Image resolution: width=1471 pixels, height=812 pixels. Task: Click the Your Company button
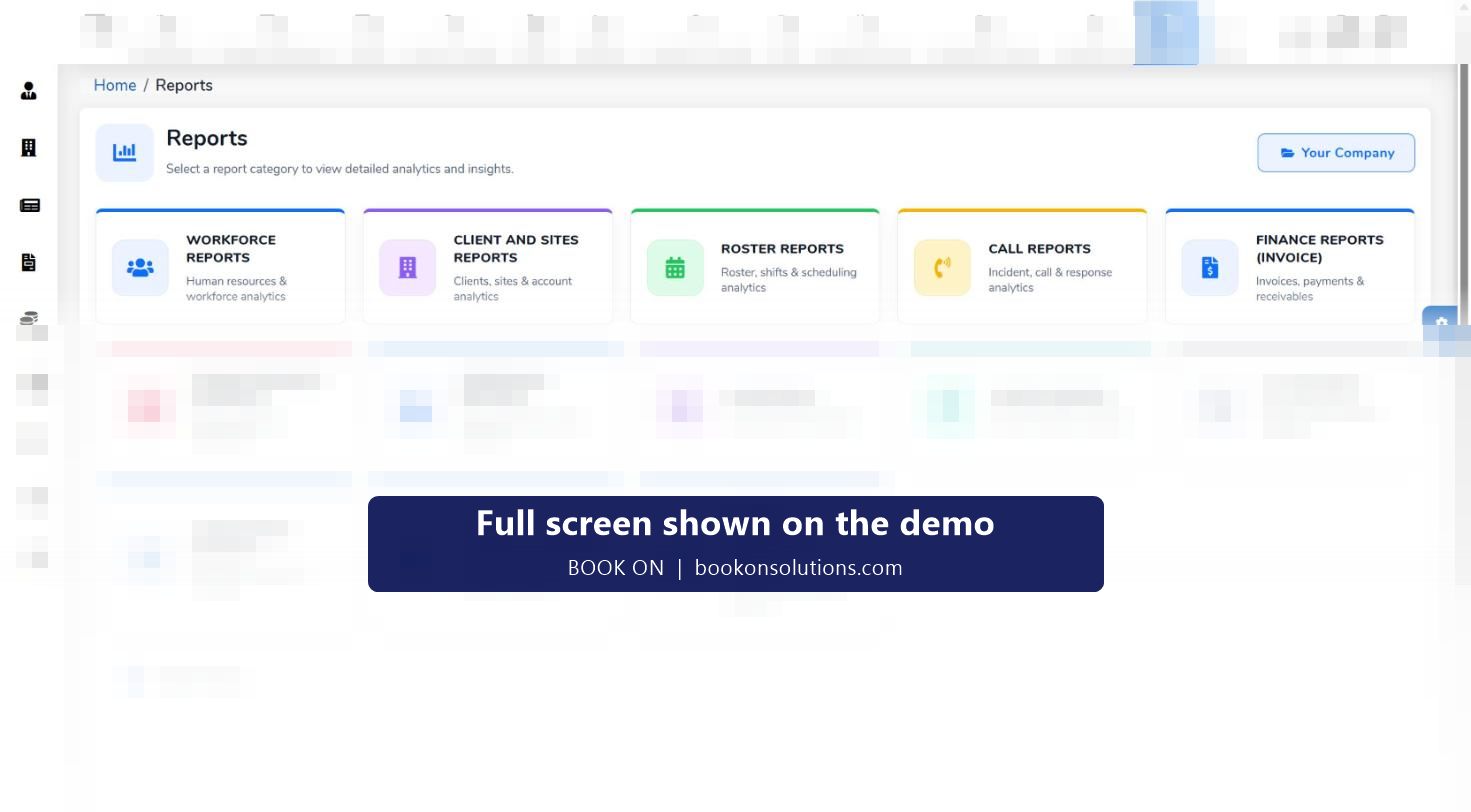(1336, 153)
